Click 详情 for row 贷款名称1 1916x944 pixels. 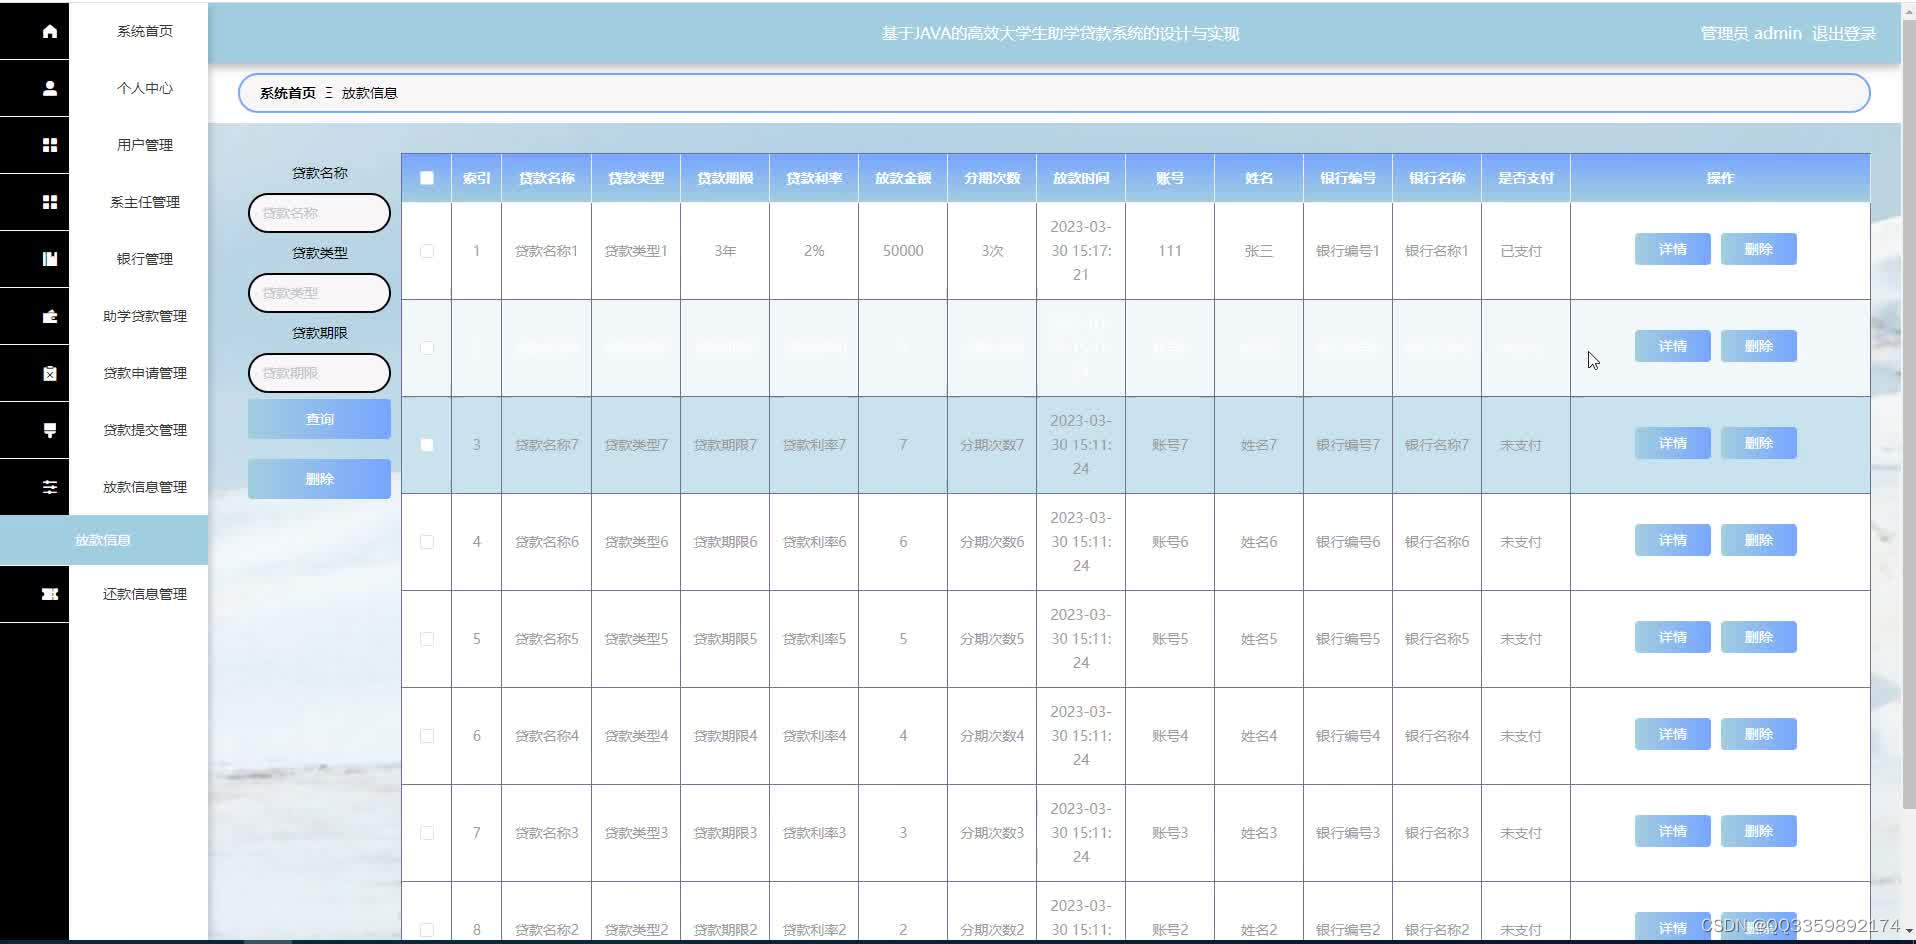tap(1672, 249)
